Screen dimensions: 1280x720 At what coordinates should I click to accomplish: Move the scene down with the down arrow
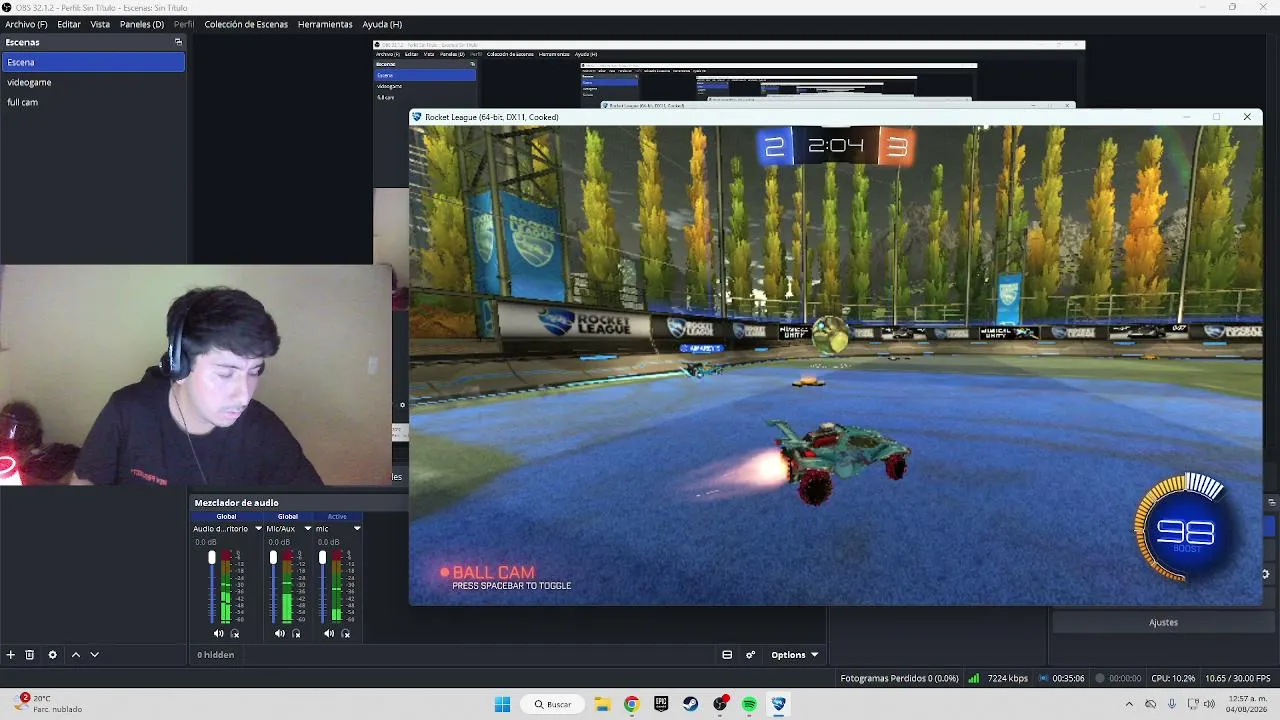95,655
